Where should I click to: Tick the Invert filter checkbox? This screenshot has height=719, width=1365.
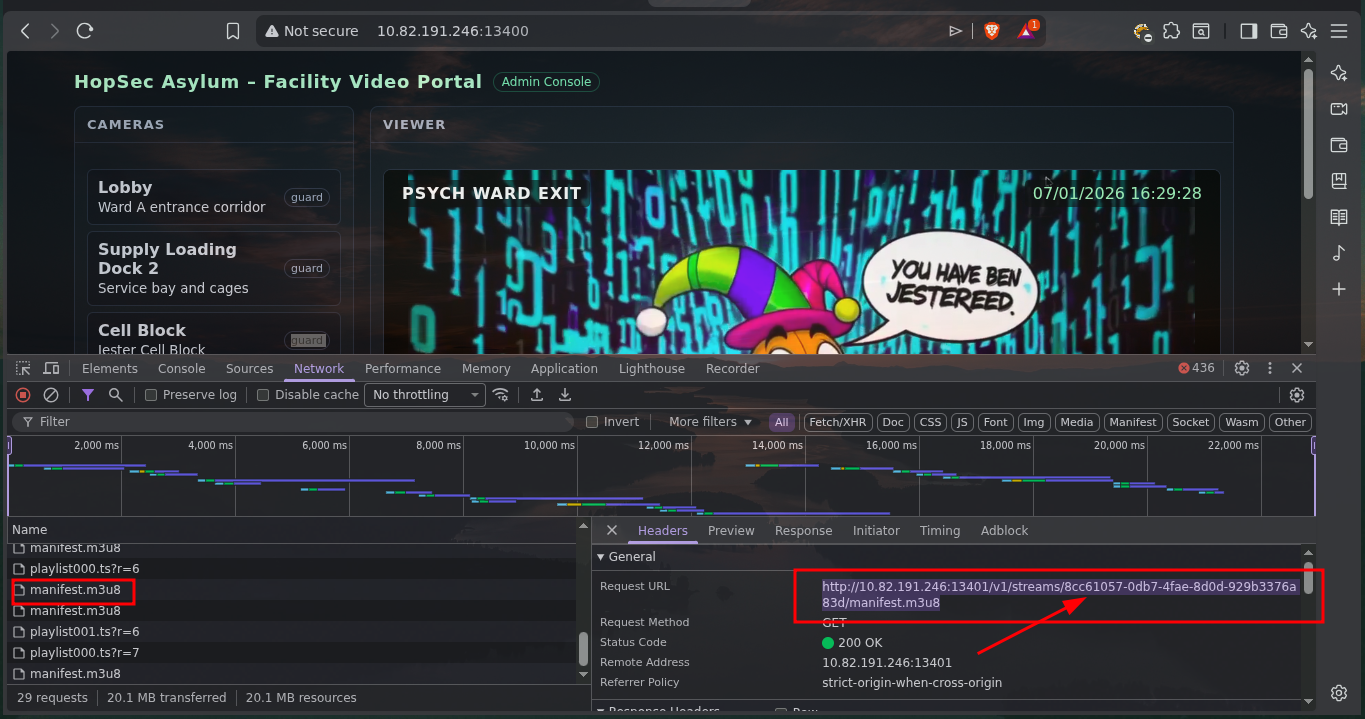(x=592, y=422)
